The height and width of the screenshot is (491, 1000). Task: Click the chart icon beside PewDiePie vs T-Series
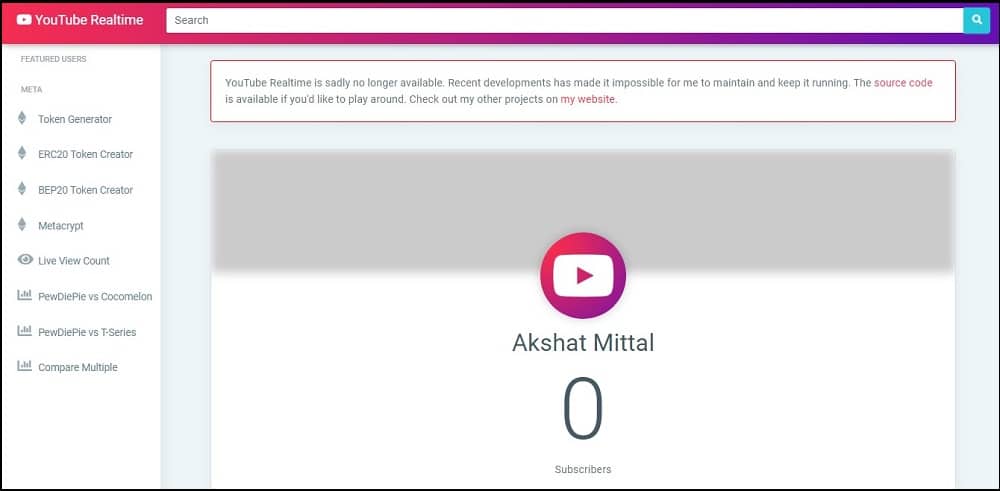tap(24, 331)
